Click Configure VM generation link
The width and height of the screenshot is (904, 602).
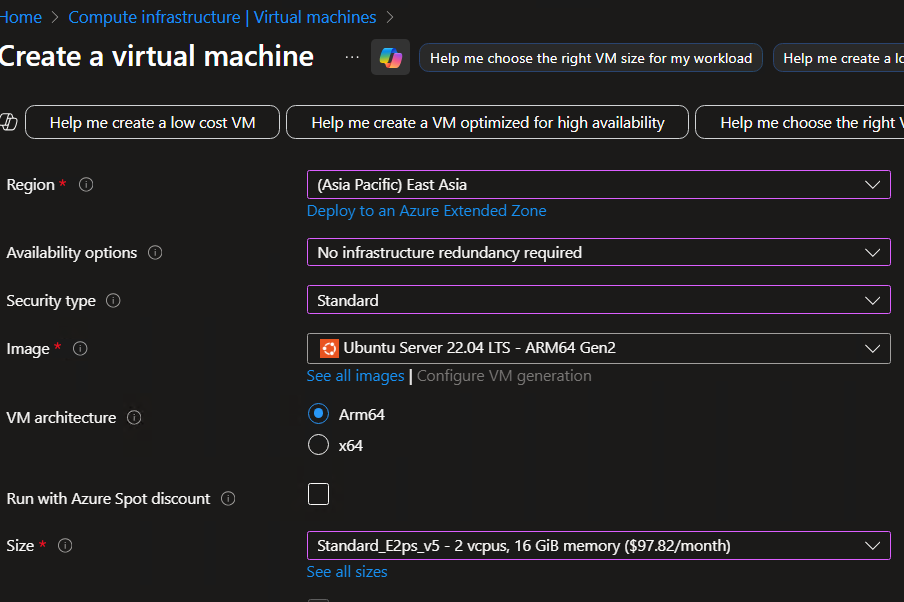pos(504,376)
